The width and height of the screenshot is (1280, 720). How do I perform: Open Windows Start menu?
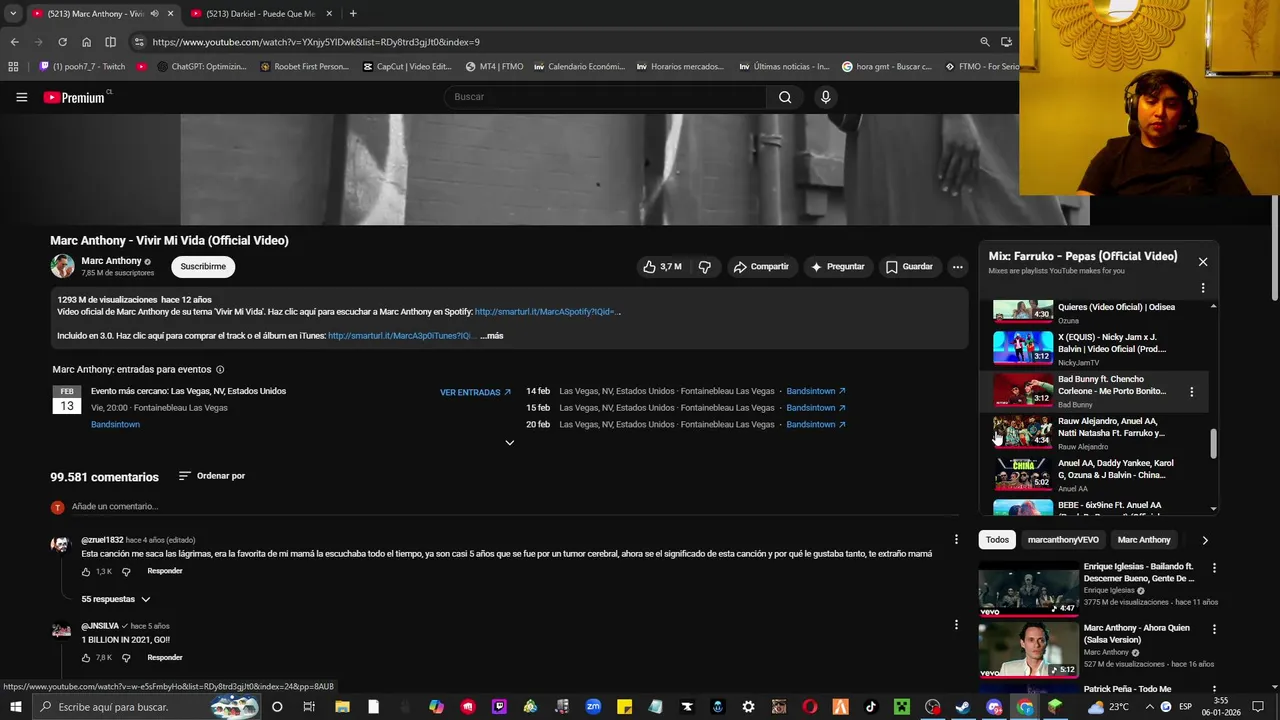16,707
